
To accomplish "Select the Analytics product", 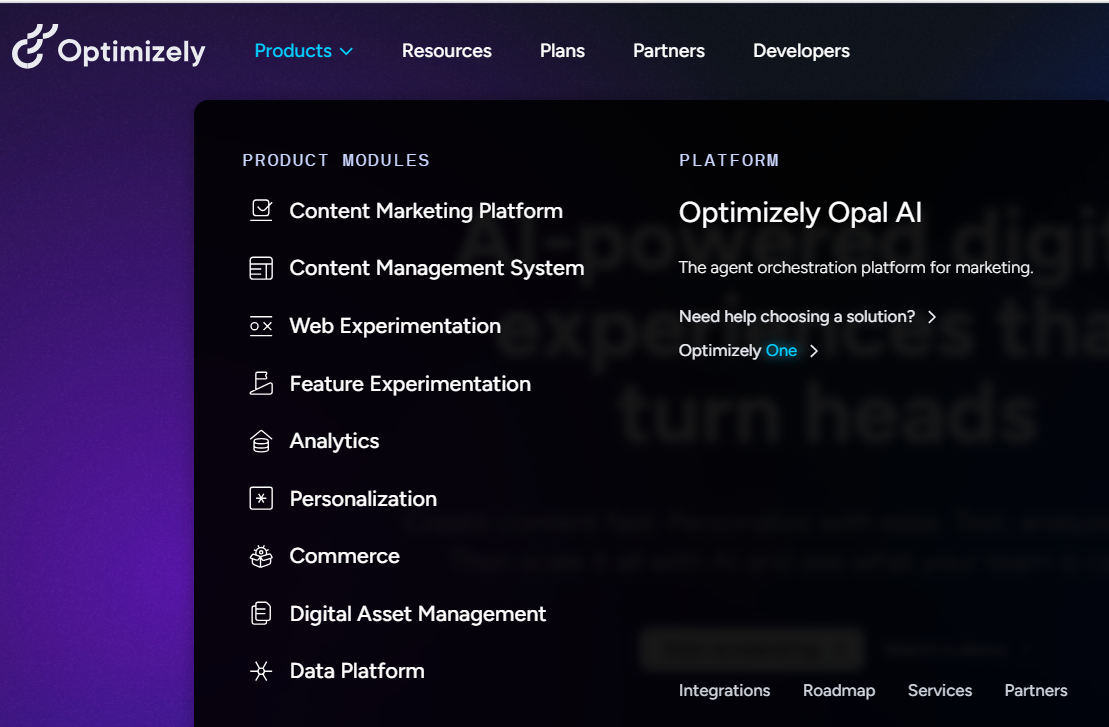I will tap(335, 441).
